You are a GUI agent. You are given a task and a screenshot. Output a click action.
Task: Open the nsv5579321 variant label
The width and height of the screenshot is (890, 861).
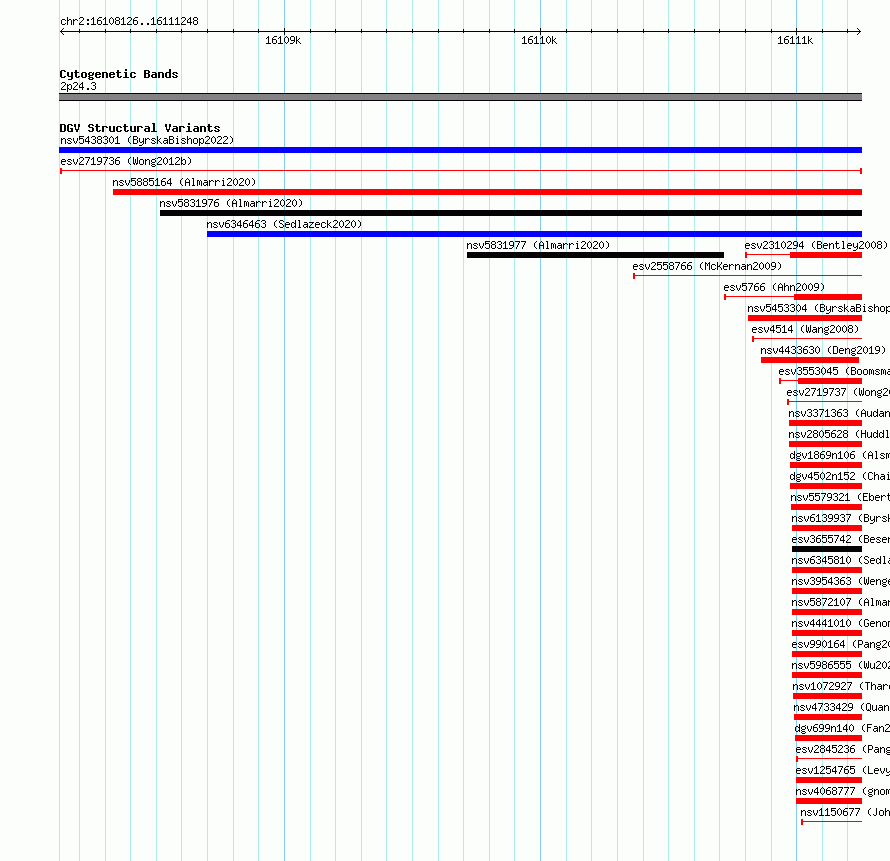tap(840, 497)
